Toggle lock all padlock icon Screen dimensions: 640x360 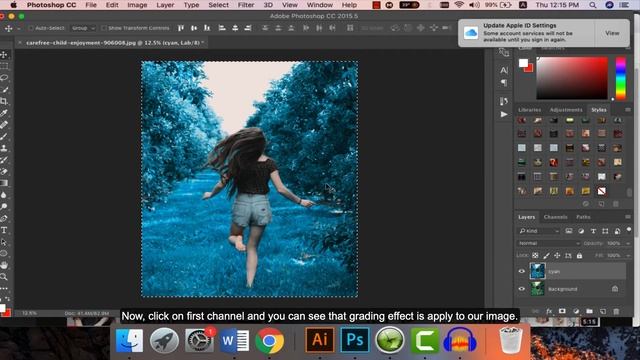point(579,256)
